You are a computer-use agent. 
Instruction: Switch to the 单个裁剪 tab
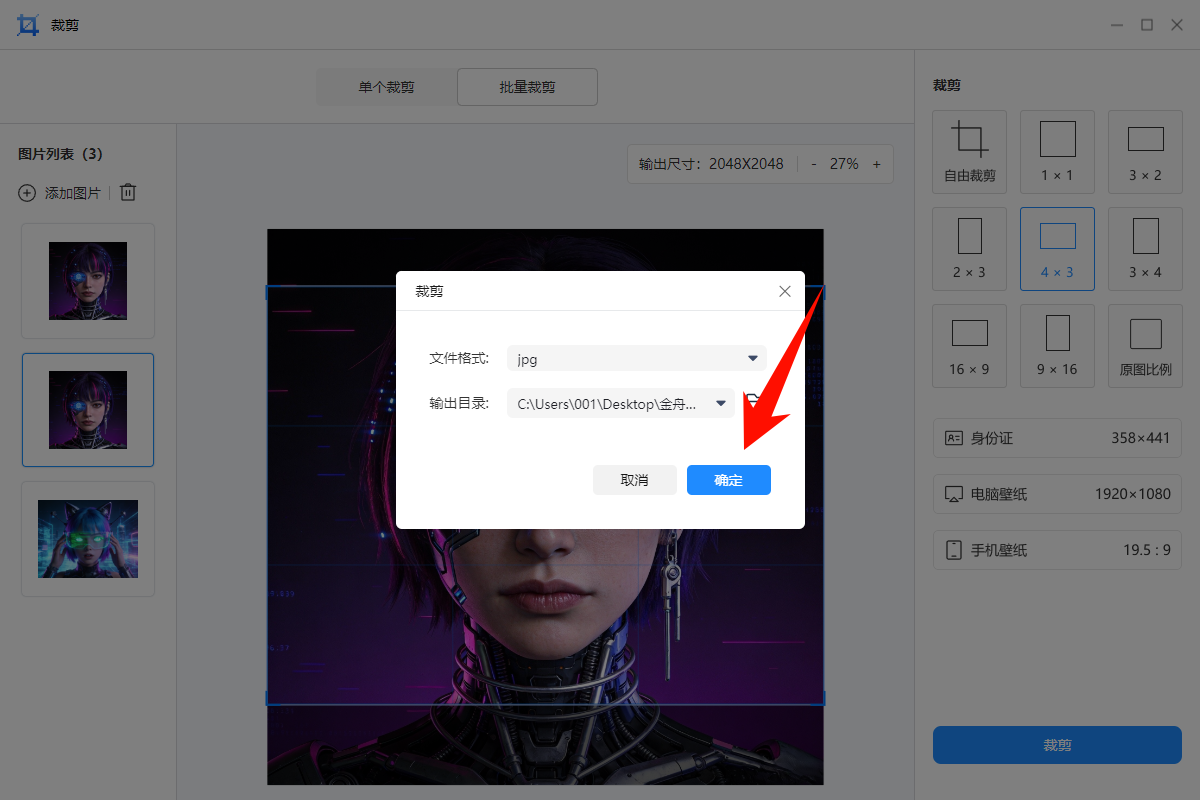pyautogui.click(x=387, y=87)
